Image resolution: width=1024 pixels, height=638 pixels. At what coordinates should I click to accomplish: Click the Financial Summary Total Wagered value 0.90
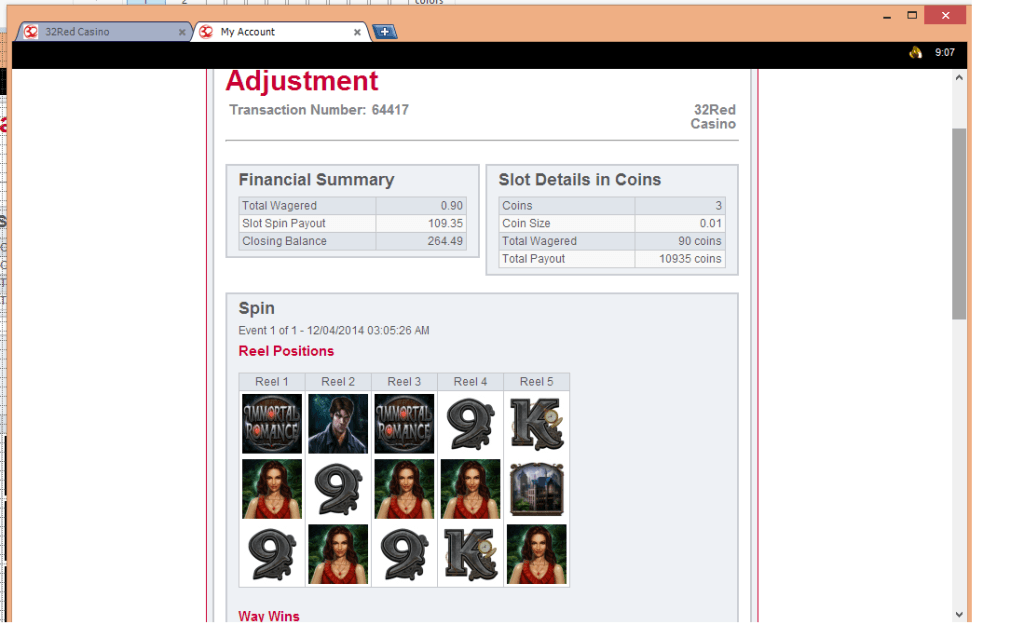(451, 206)
